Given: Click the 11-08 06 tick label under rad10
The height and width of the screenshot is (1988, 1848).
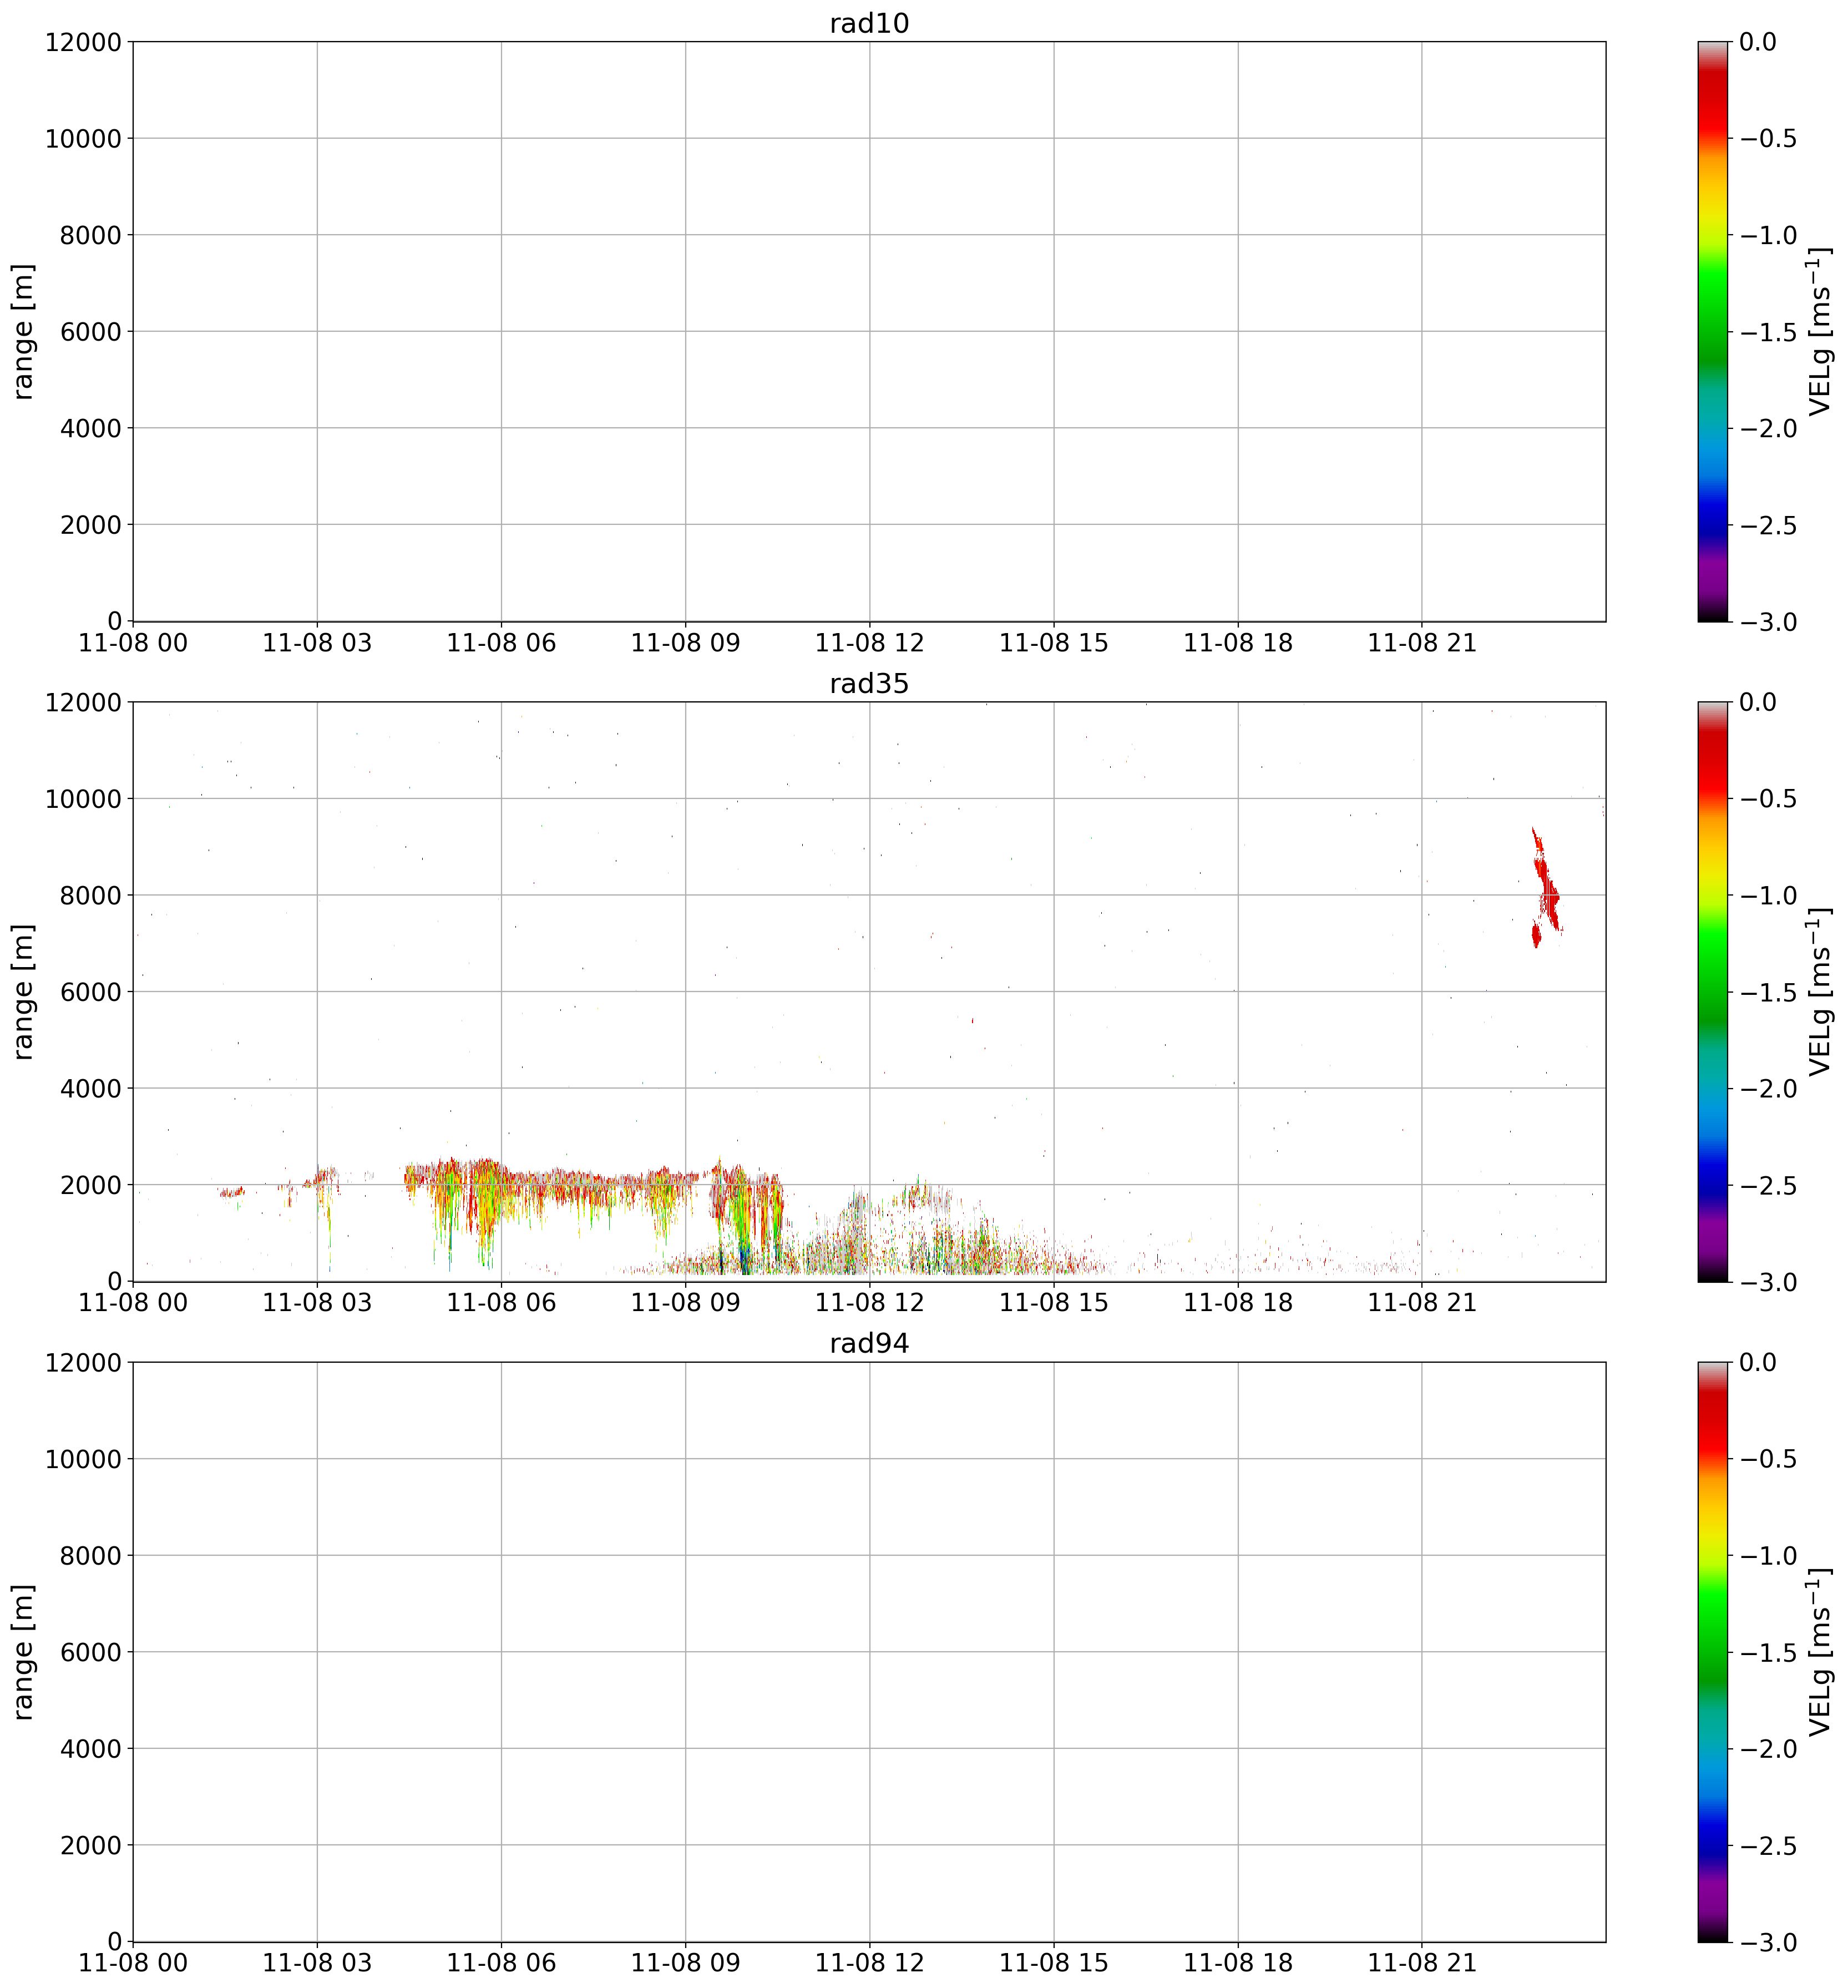Looking at the screenshot, I should (501, 643).
